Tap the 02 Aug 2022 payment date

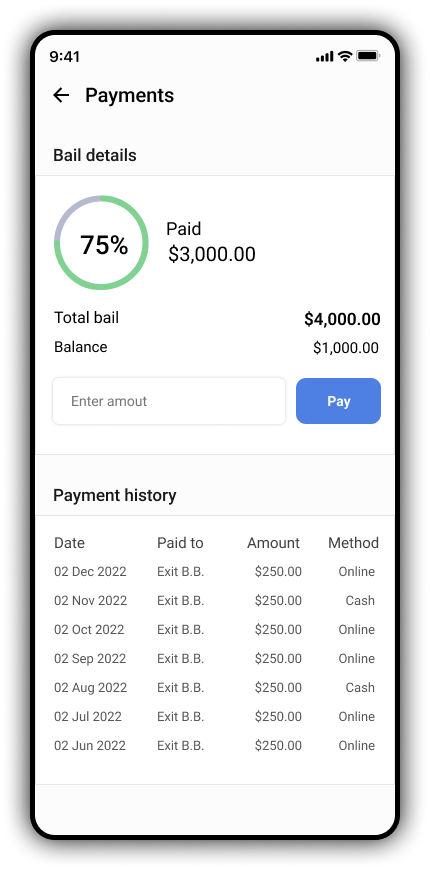coord(90,687)
